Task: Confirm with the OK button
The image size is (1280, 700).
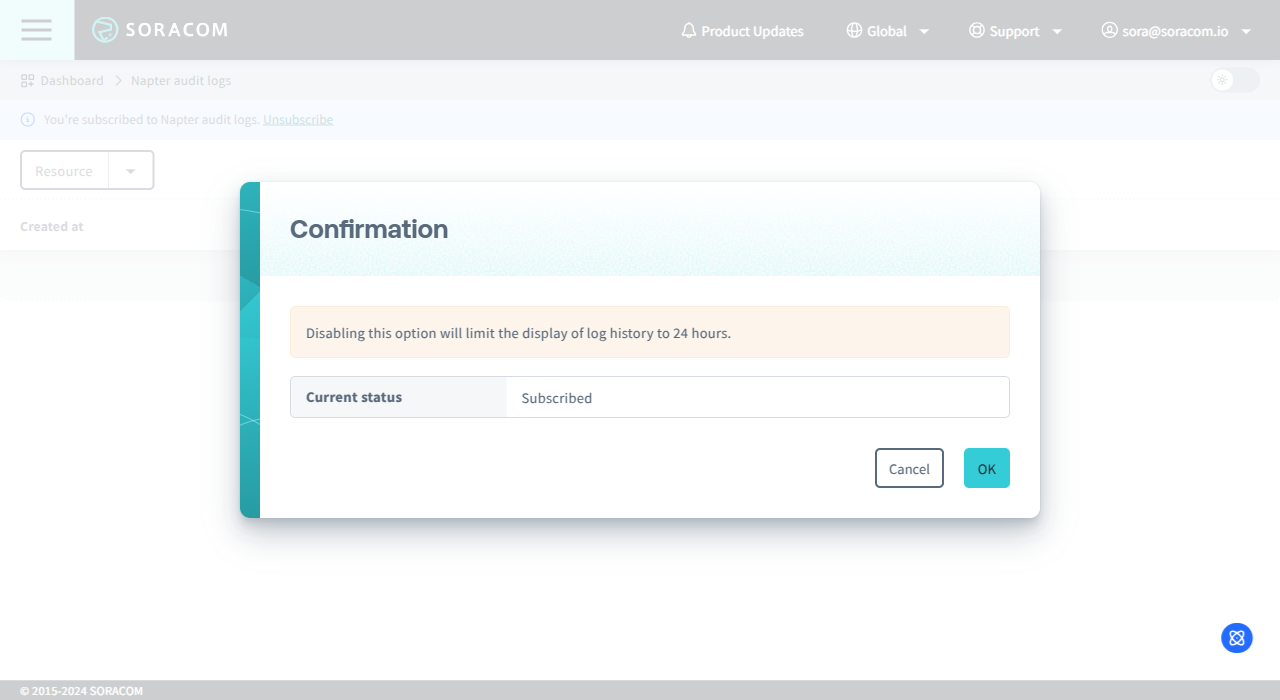Action: click(986, 468)
